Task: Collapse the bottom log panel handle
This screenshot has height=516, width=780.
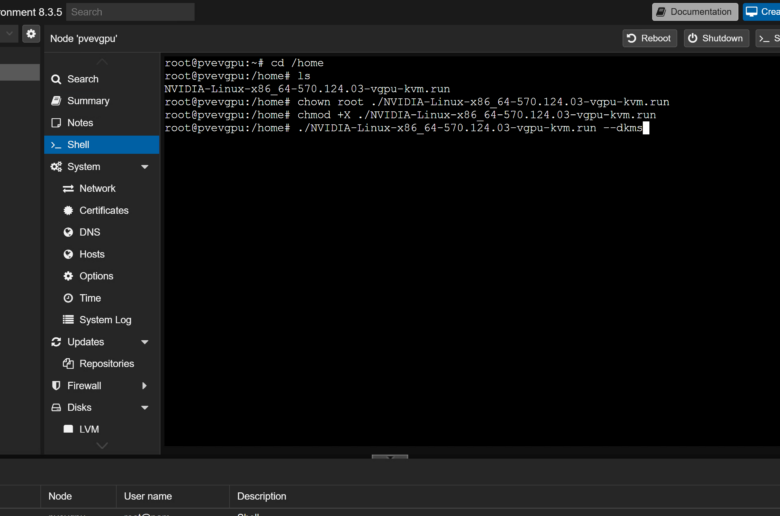Action: [390, 456]
